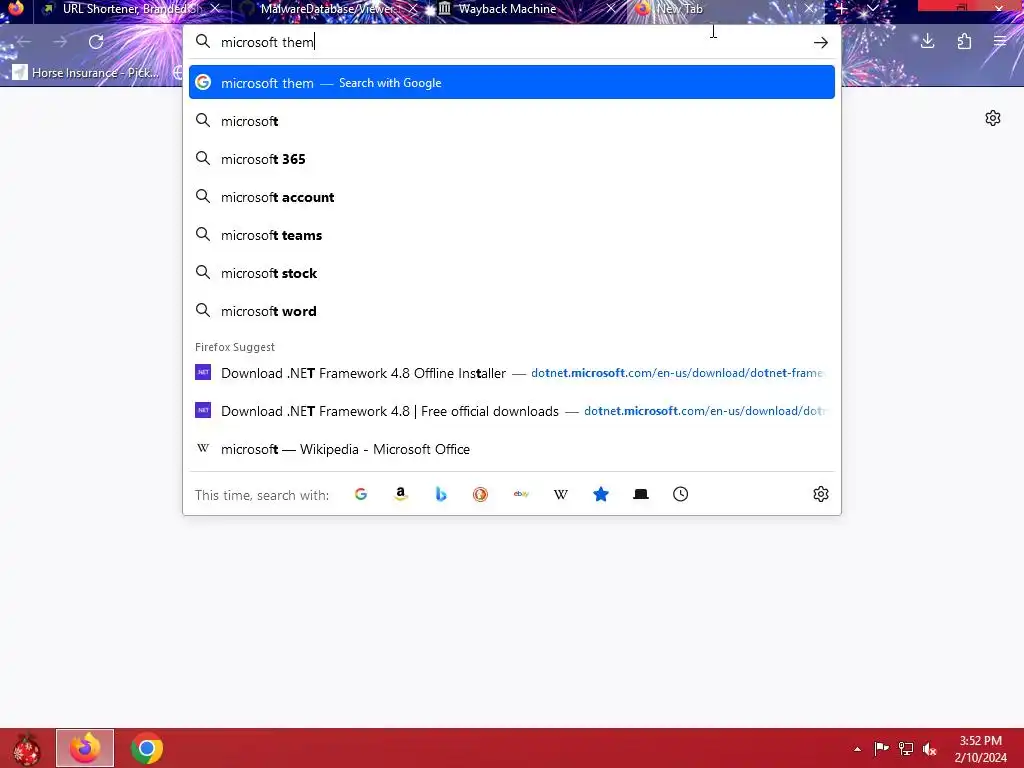The height and width of the screenshot is (768, 1024).
Task: Reload the current page
Action: click(x=96, y=42)
